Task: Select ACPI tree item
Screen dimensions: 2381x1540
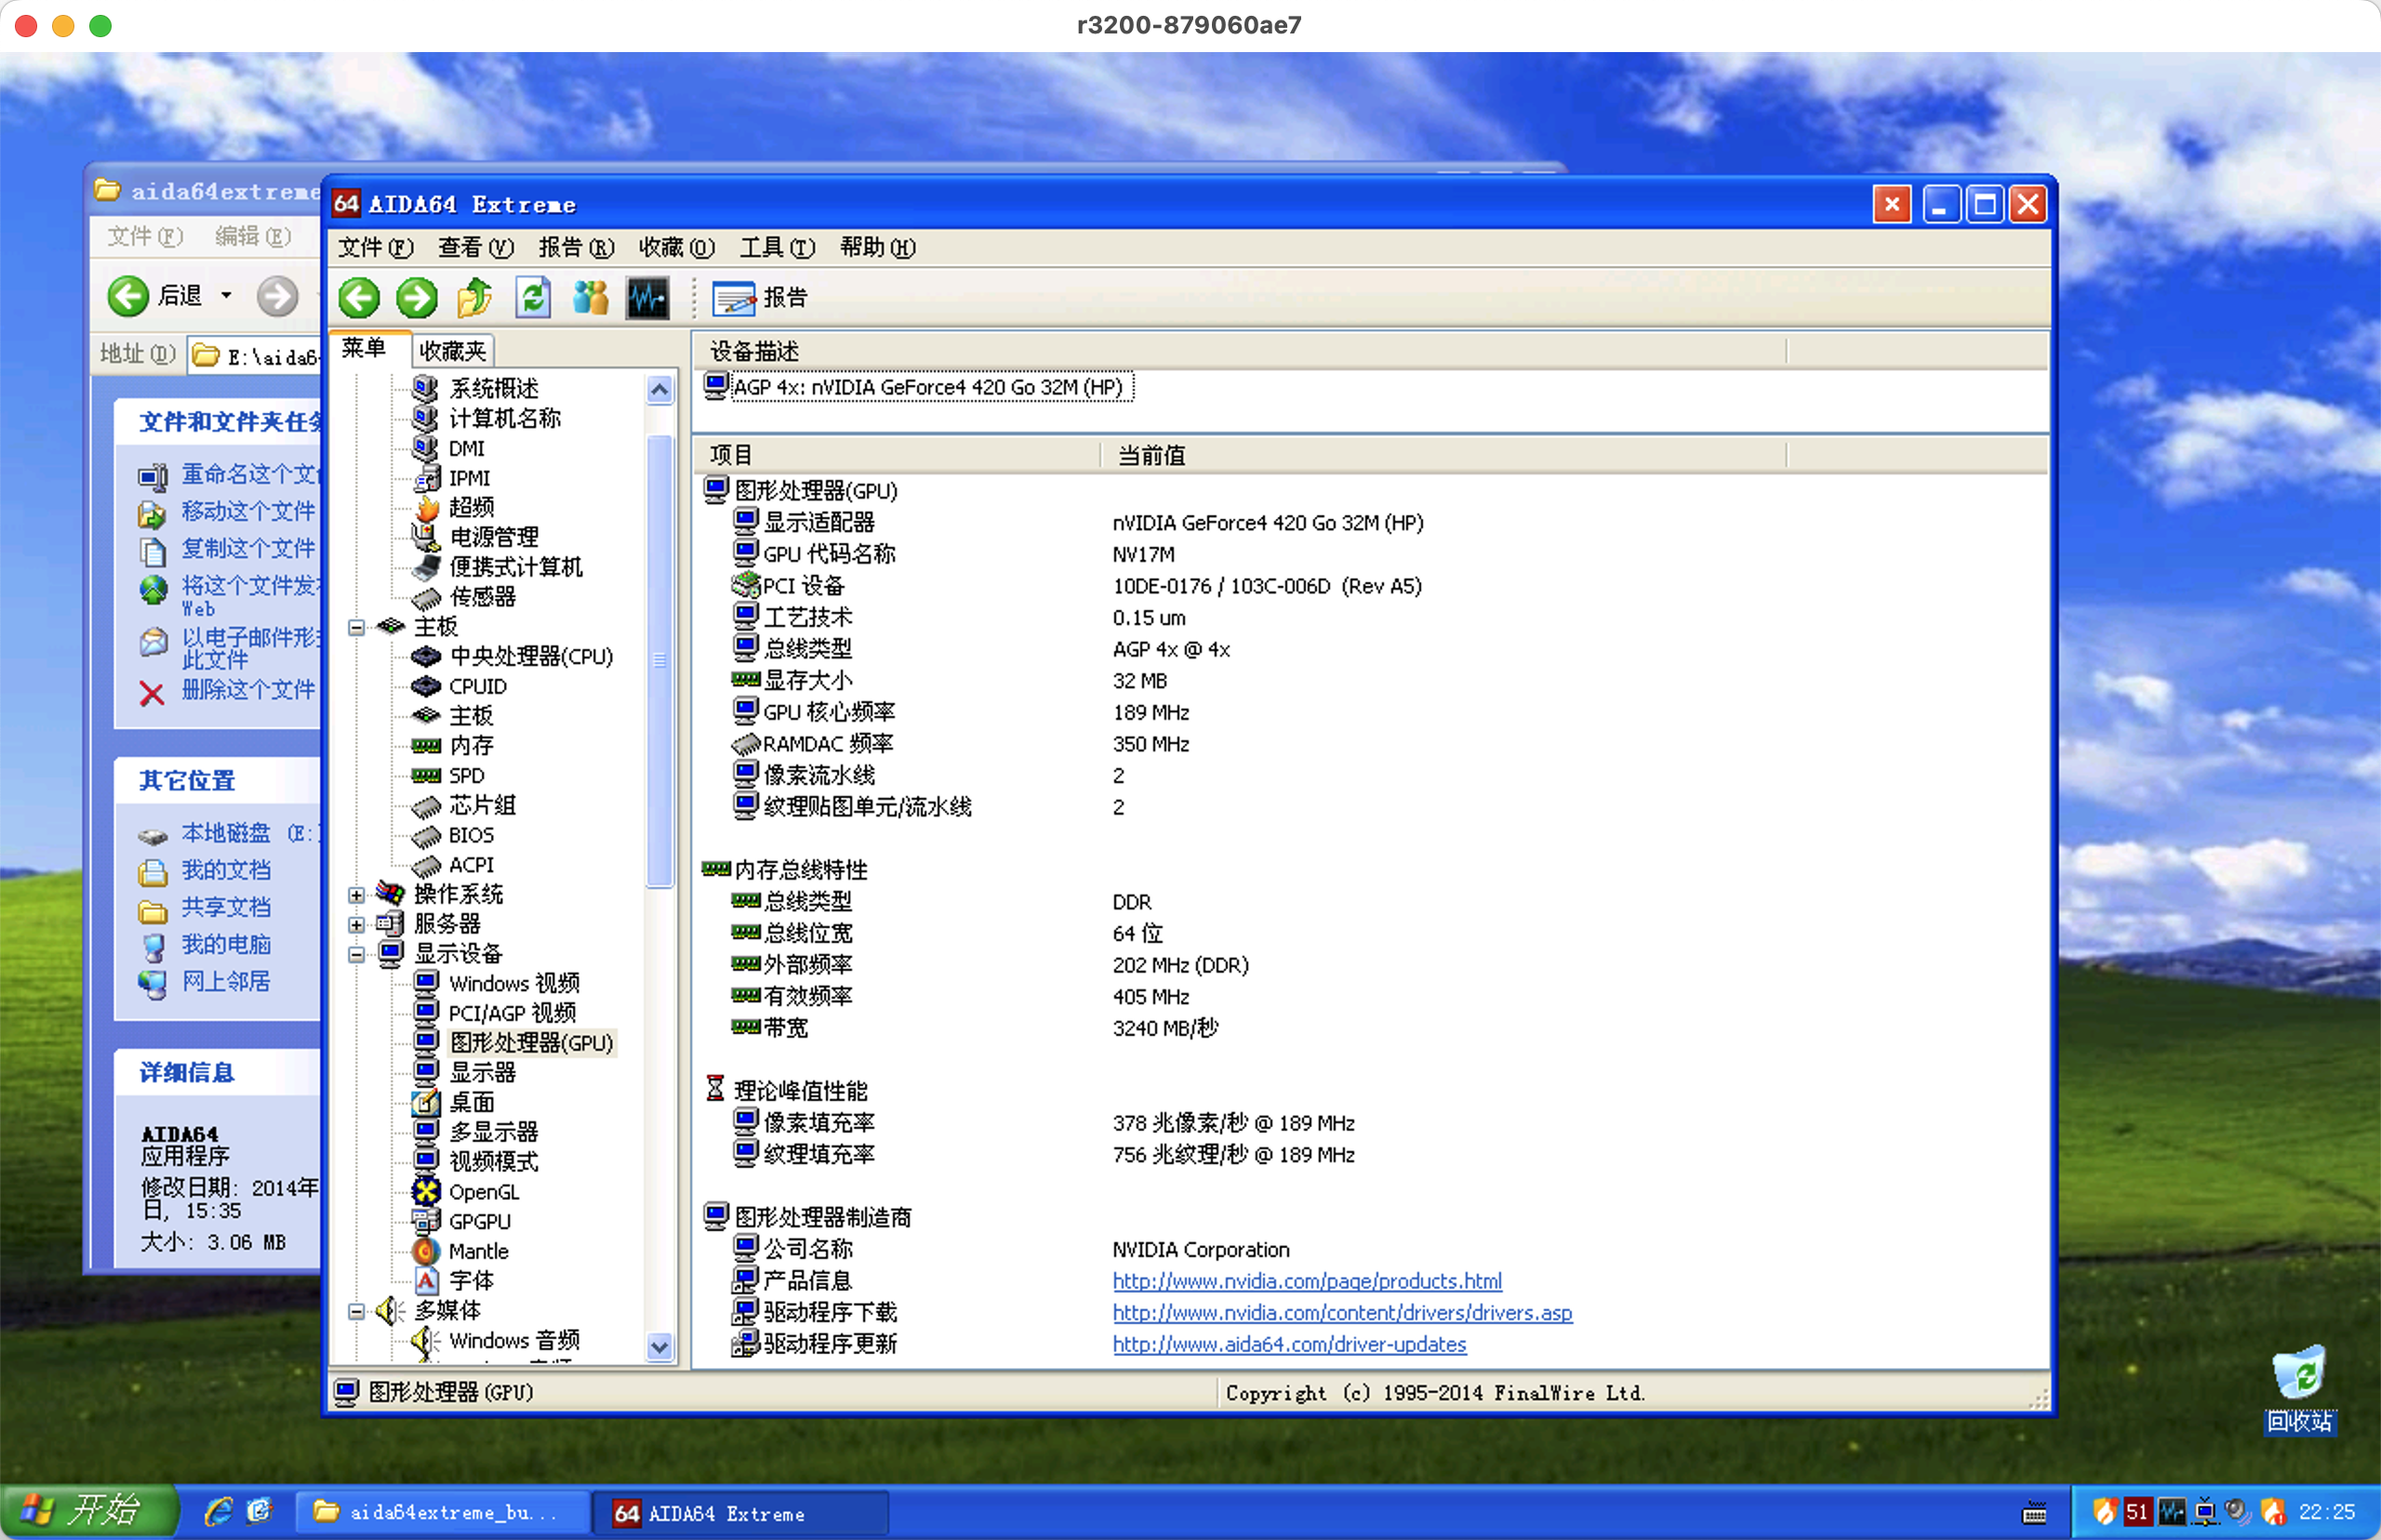Action: click(x=471, y=864)
